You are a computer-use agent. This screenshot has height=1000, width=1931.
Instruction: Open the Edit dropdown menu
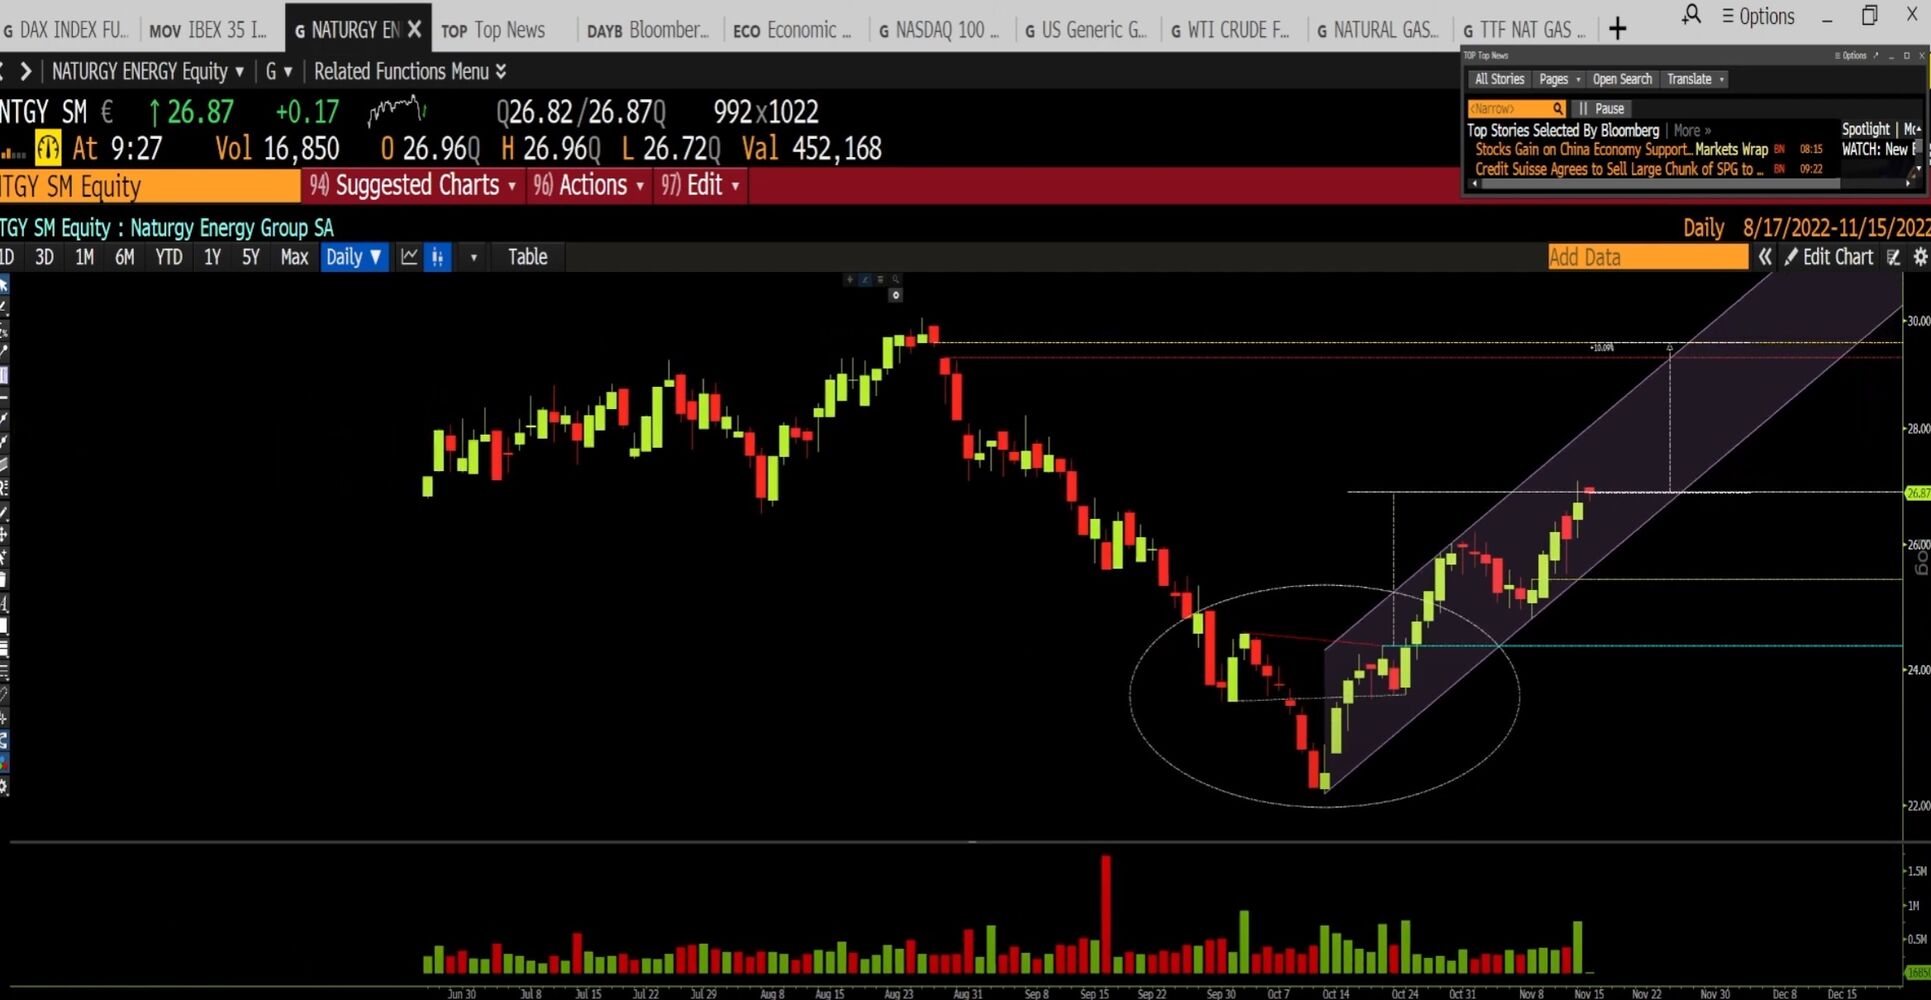point(700,185)
